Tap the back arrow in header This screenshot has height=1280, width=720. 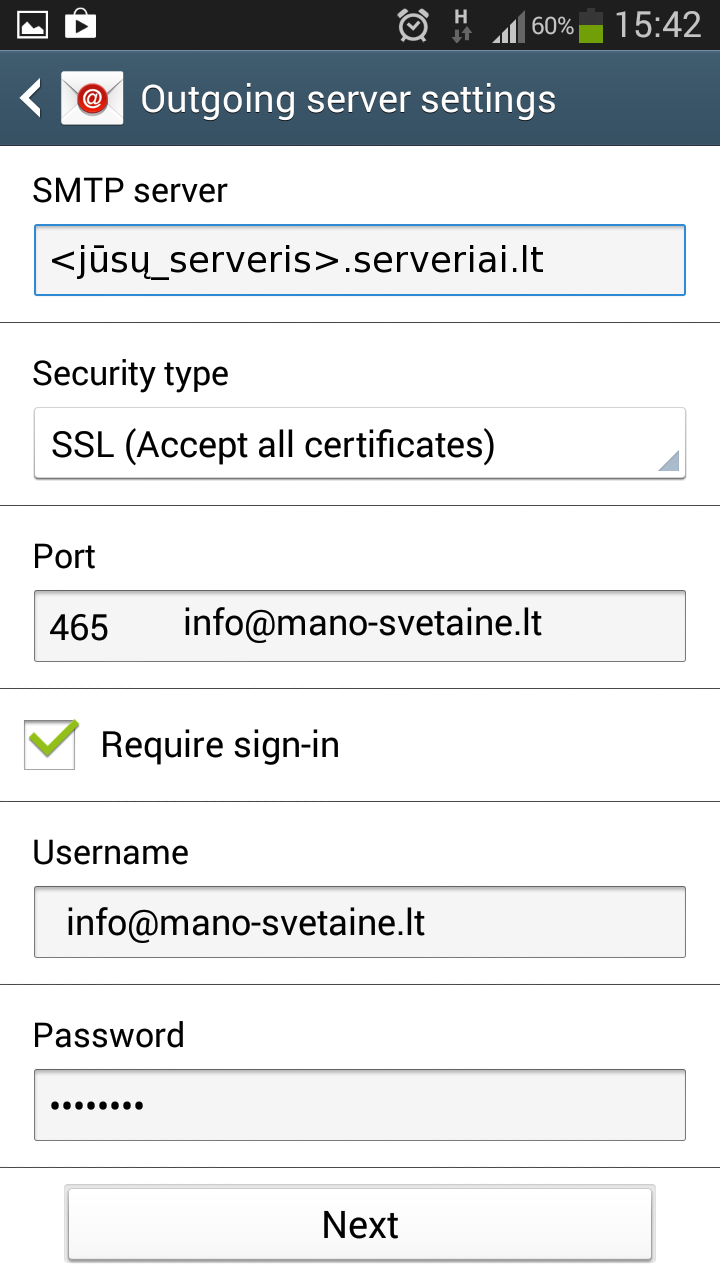pyautogui.click(x=32, y=99)
